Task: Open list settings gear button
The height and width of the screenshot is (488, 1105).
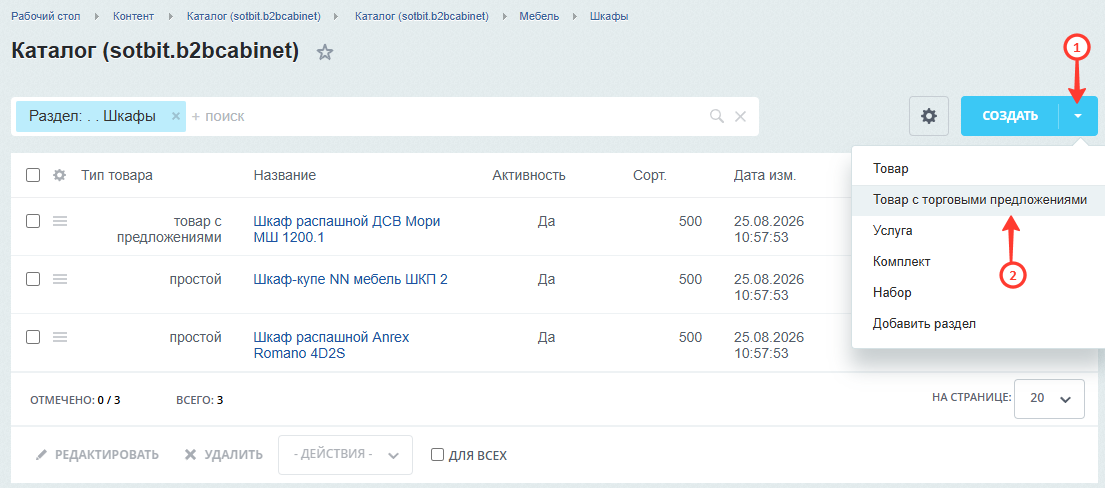Action: pos(929,116)
